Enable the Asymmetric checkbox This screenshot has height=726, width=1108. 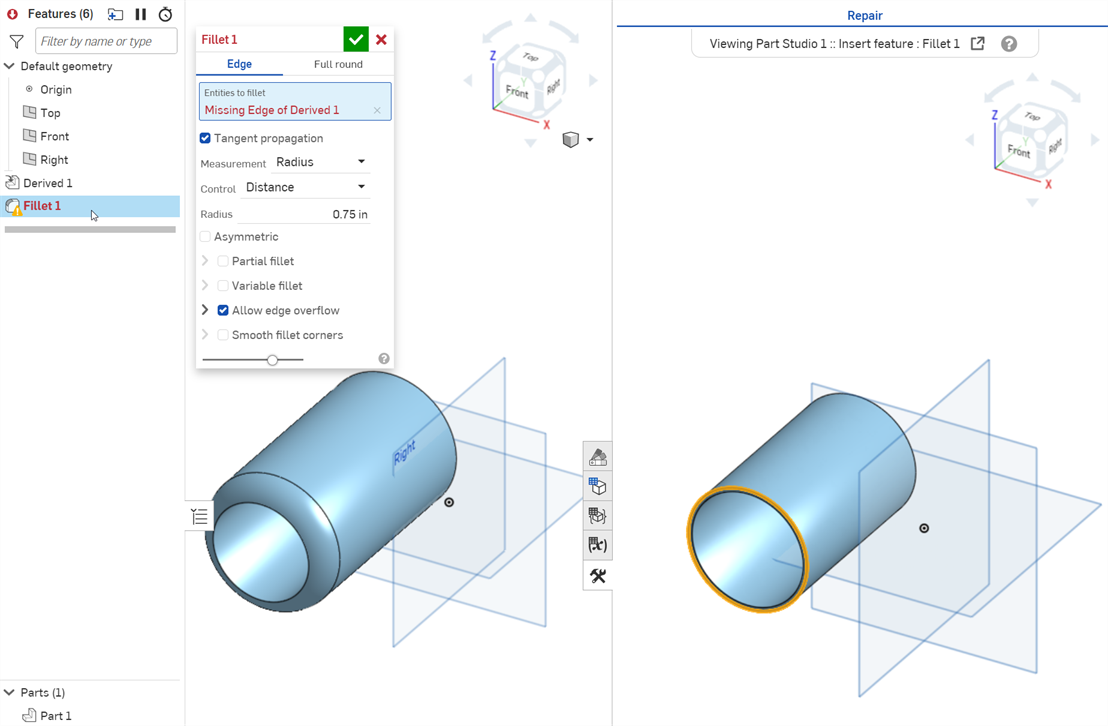coord(205,237)
